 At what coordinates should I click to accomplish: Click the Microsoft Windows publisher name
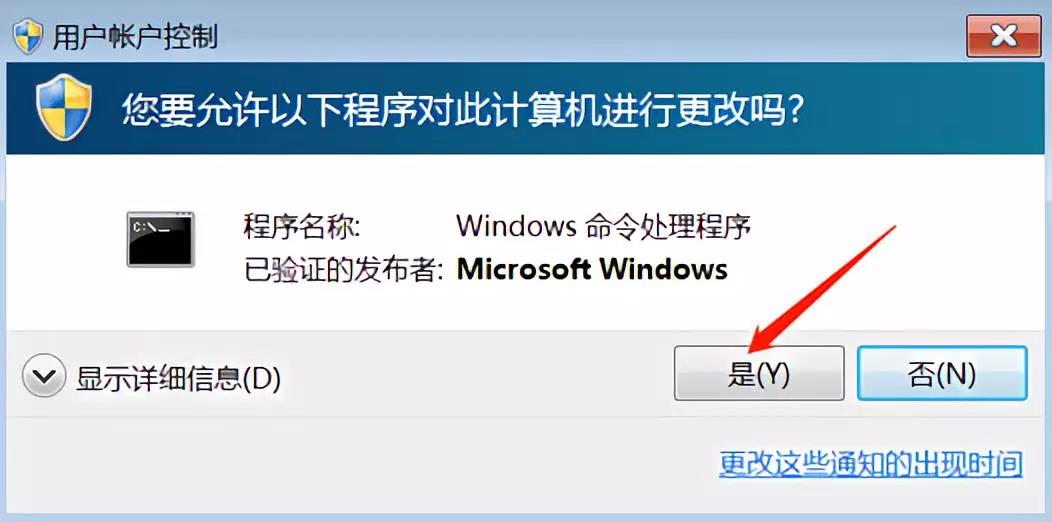pyautogui.click(x=592, y=269)
